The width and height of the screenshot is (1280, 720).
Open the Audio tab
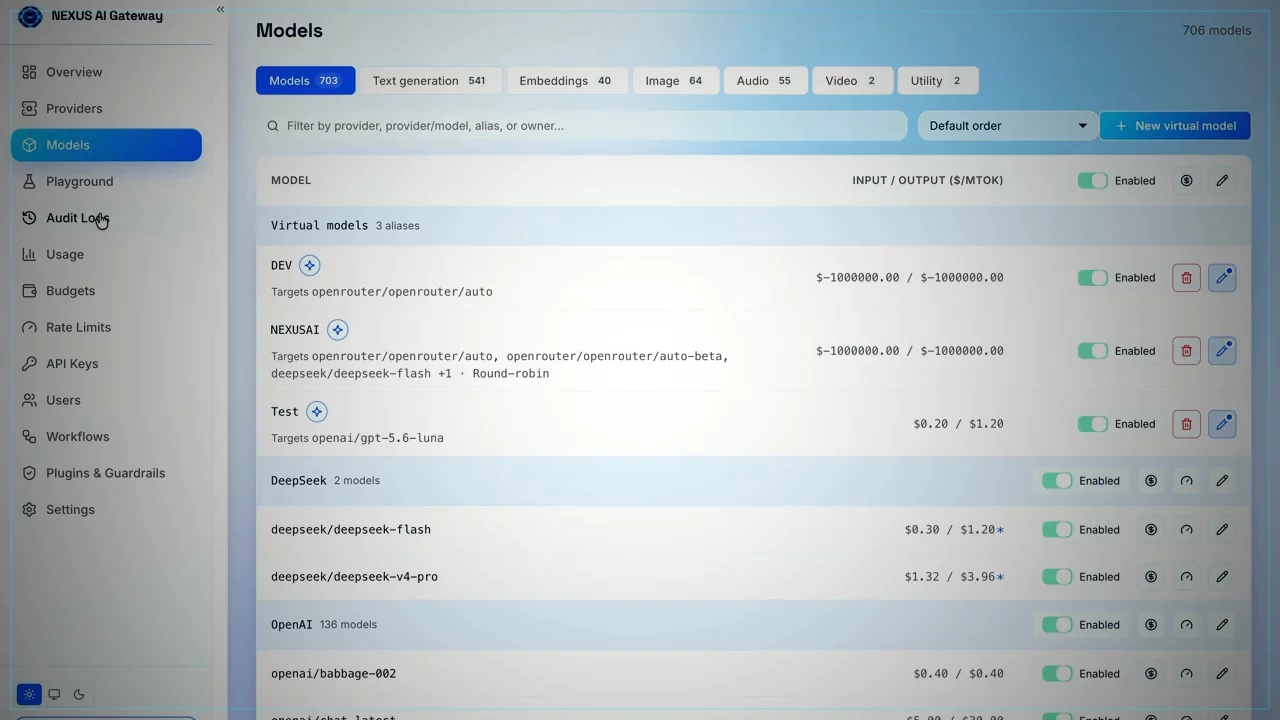(765, 81)
